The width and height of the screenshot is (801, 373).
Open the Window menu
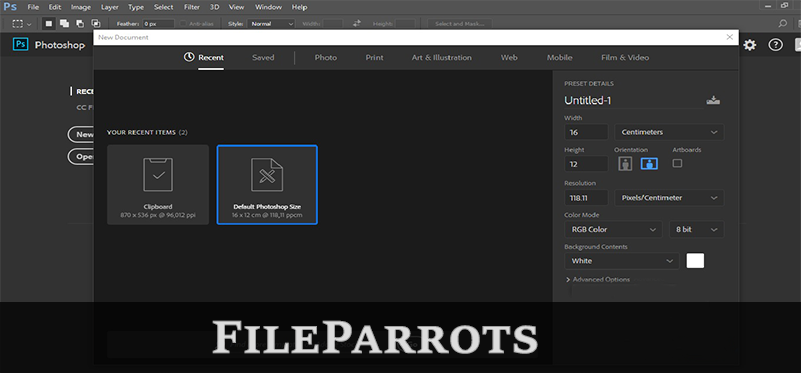tap(268, 7)
